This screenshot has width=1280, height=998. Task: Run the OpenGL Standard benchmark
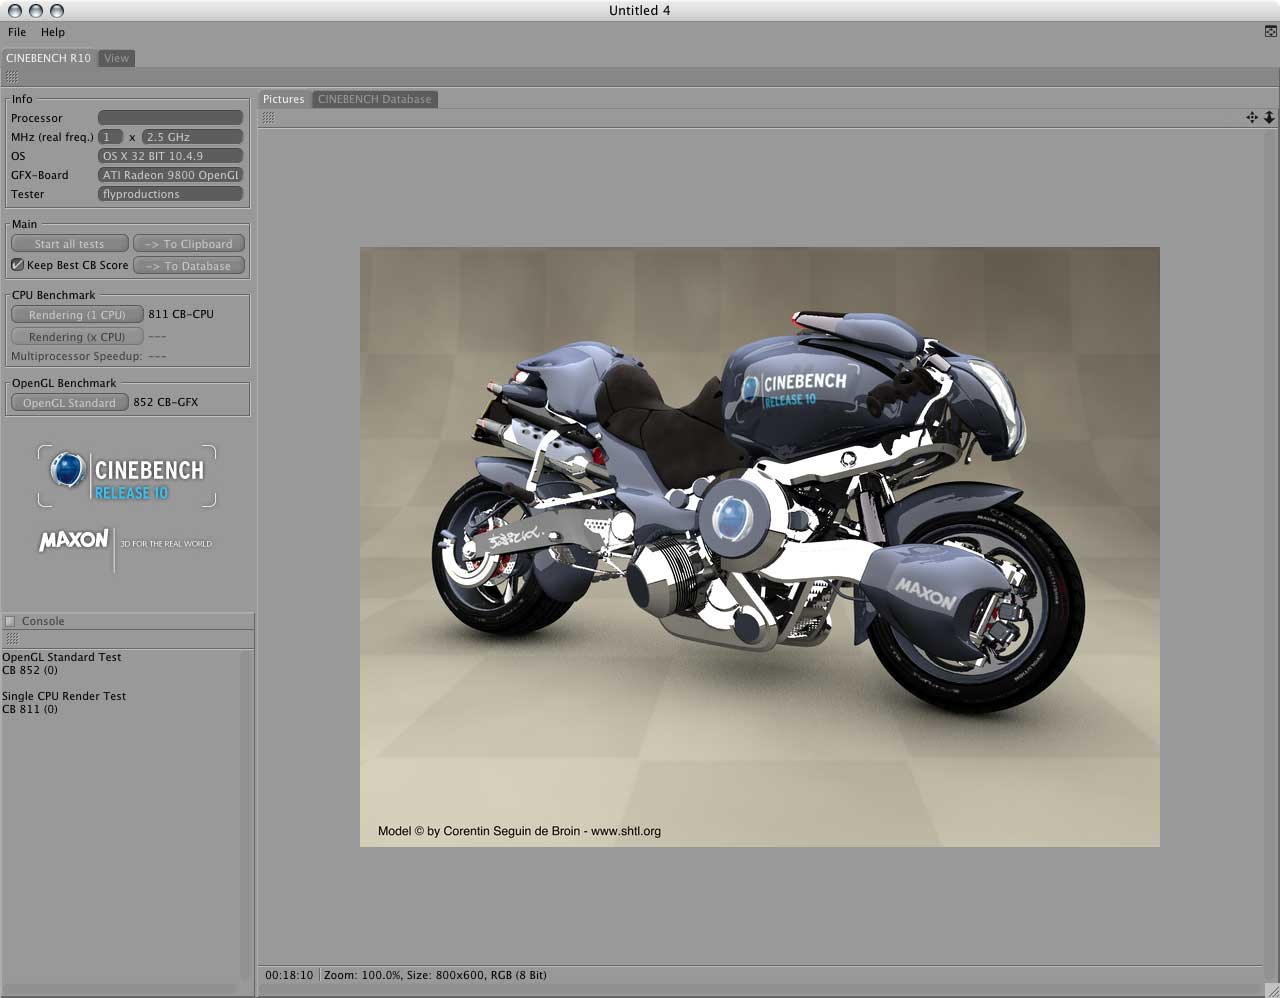(x=69, y=403)
